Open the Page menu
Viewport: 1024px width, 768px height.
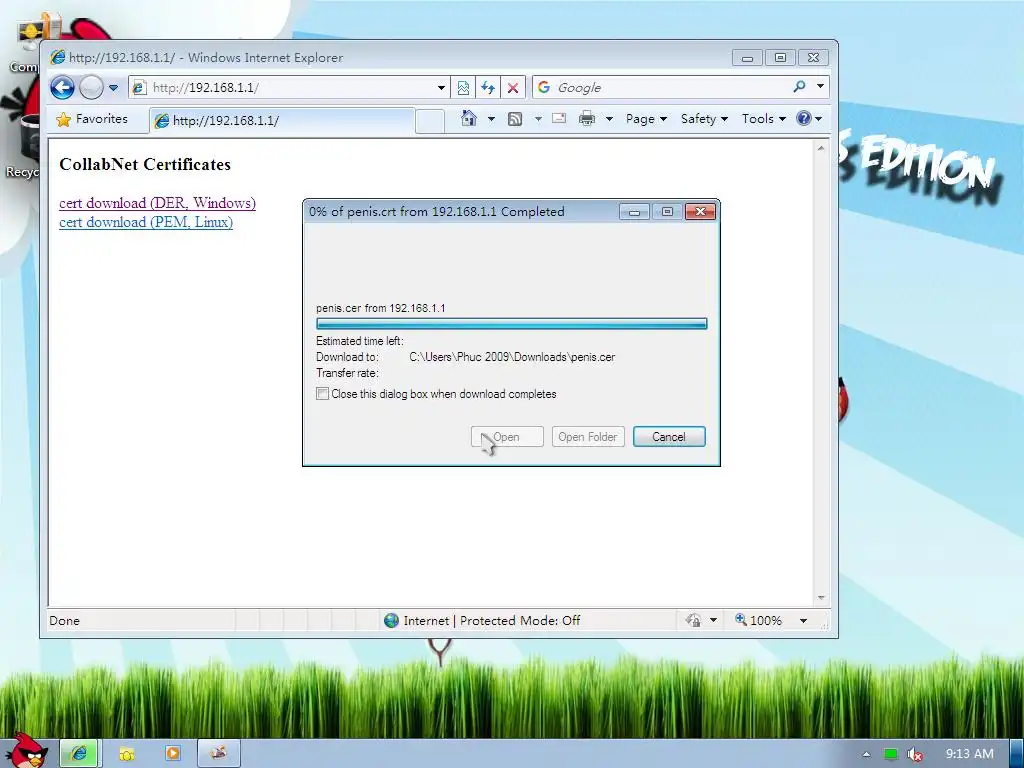646,119
